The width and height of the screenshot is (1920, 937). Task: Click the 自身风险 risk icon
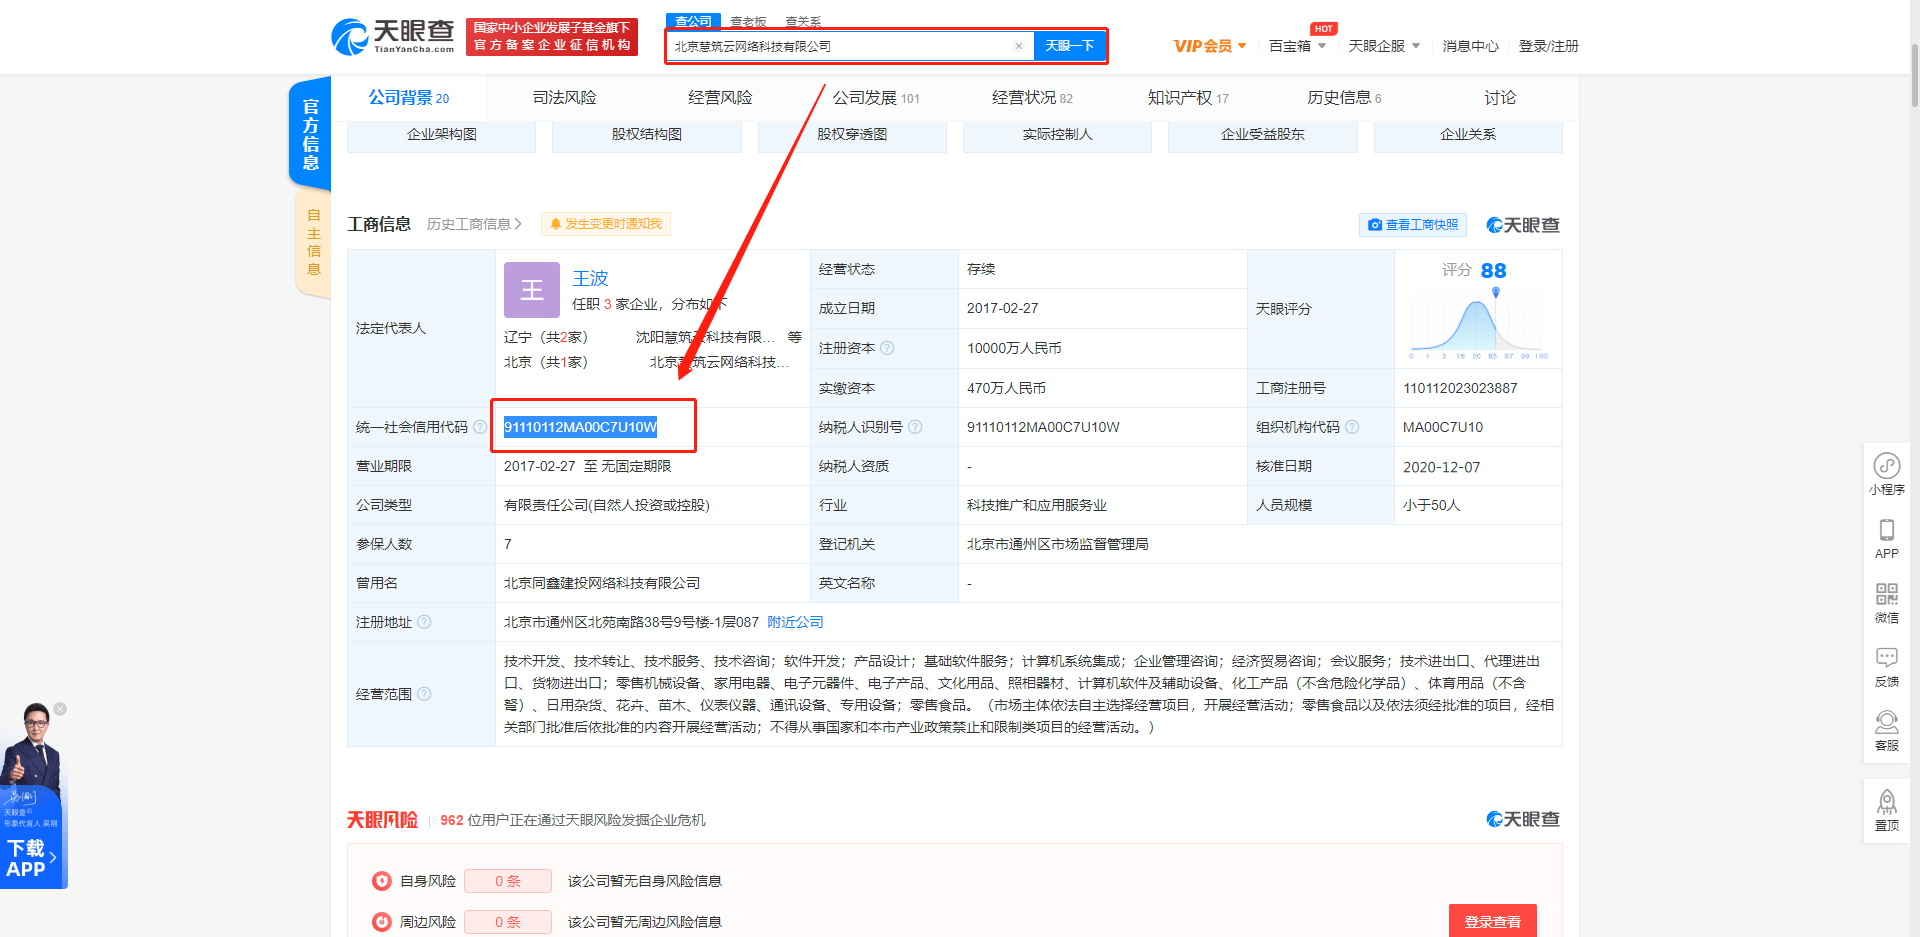[382, 881]
